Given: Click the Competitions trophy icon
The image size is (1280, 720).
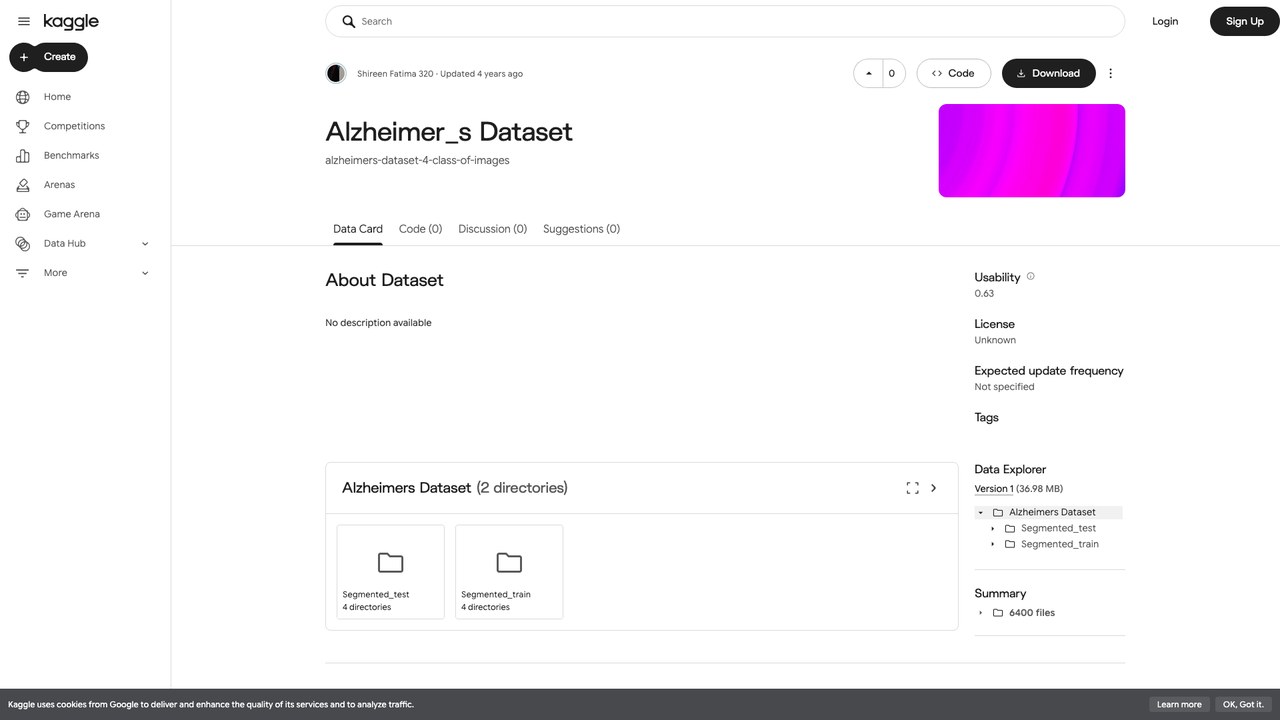Looking at the screenshot, I should pos(23,126).
